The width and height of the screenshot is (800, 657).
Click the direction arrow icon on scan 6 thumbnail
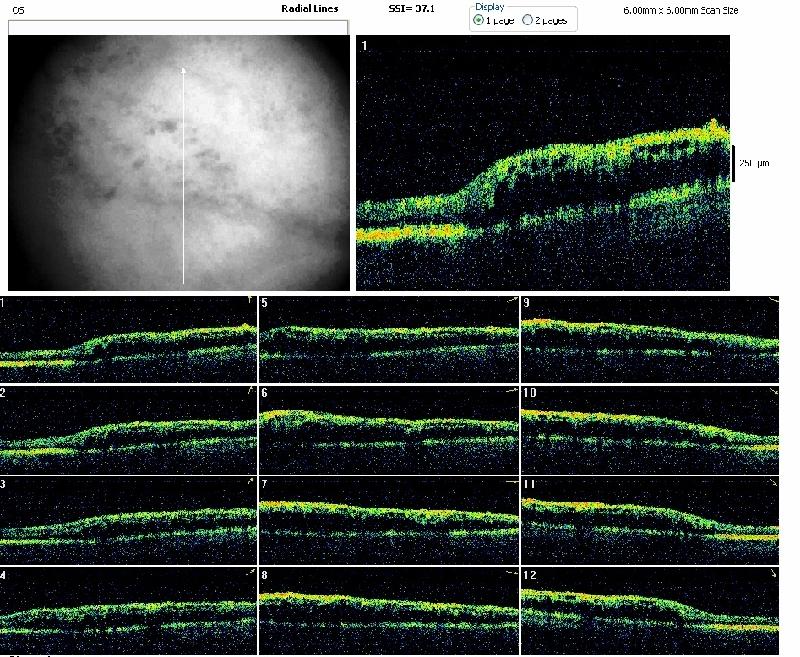511,389
